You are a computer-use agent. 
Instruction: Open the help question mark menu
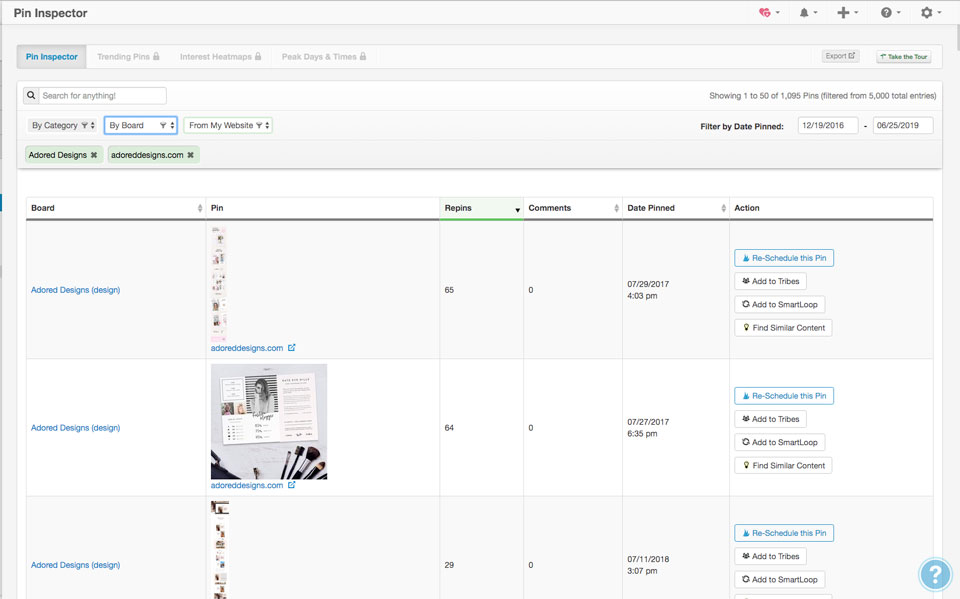888,13
